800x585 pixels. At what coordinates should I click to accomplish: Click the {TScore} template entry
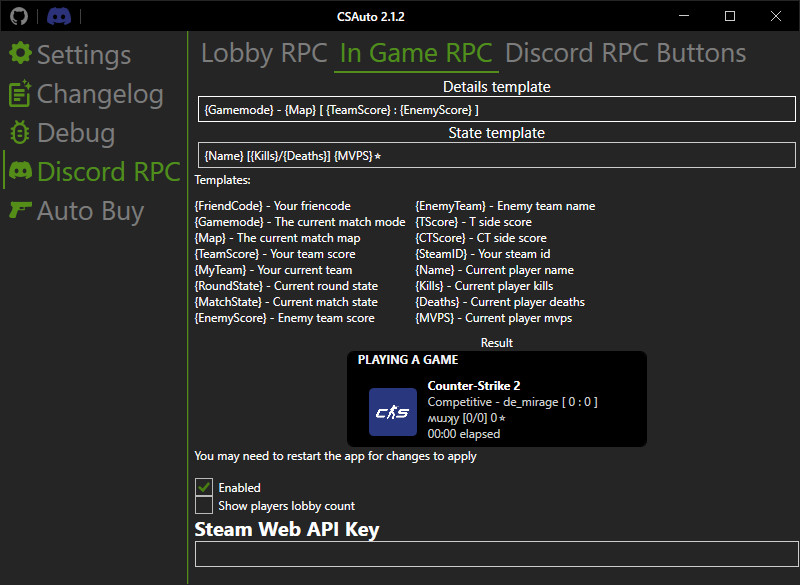[x=473, y=222]
